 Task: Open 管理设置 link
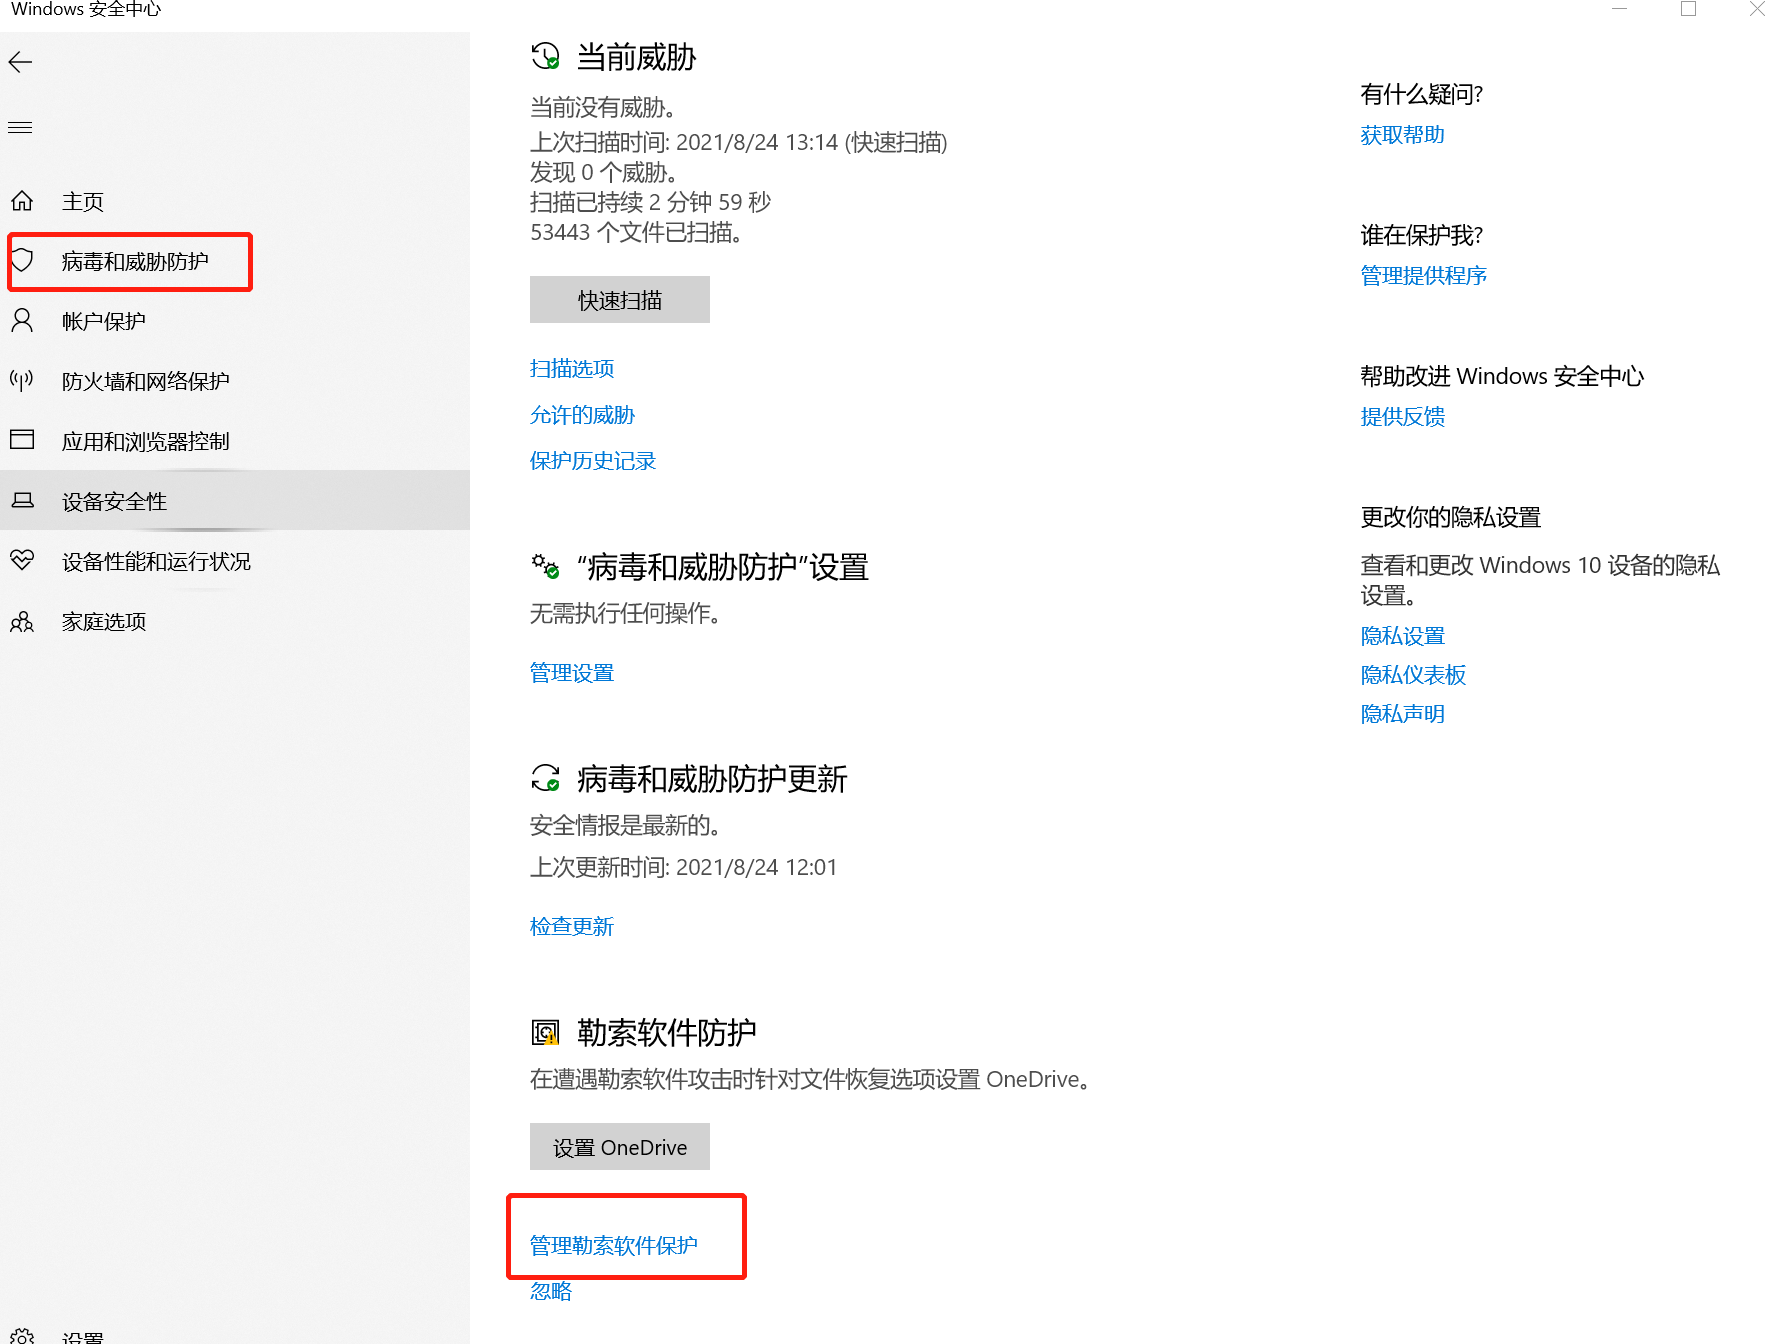[572, 672]
